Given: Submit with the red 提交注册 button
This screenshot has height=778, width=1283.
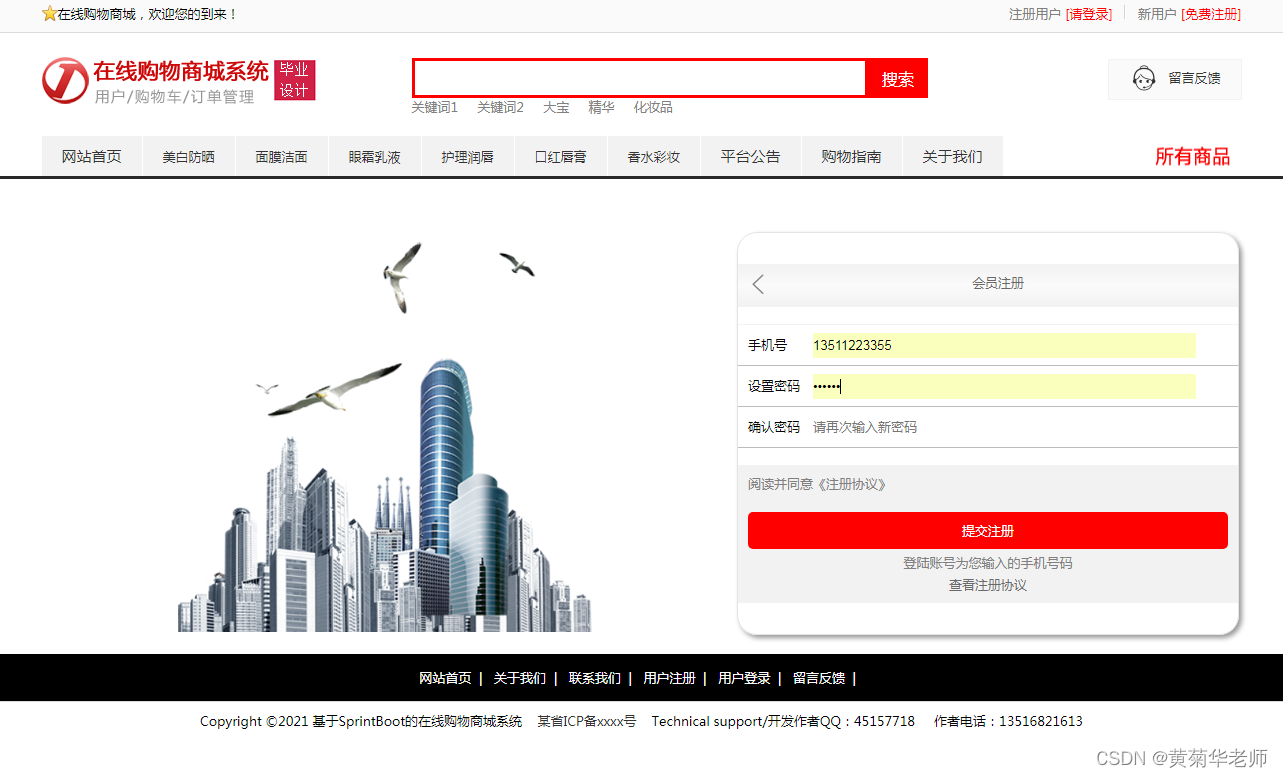Looking at the screenshot, I should tap(988, 531).
